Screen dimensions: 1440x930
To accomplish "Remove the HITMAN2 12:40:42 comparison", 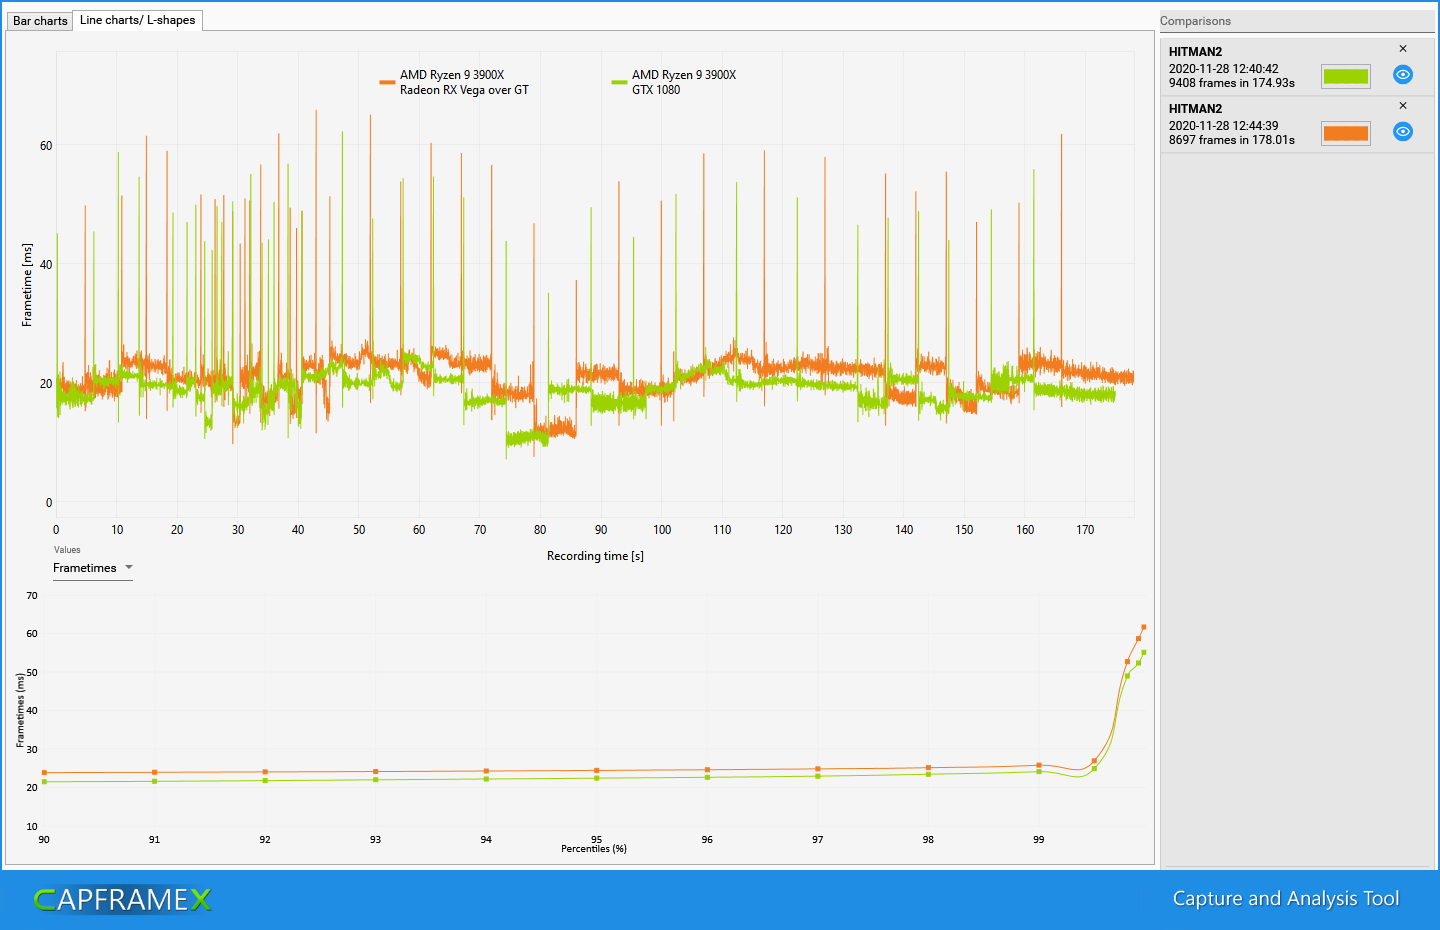I will (1403, 47).
